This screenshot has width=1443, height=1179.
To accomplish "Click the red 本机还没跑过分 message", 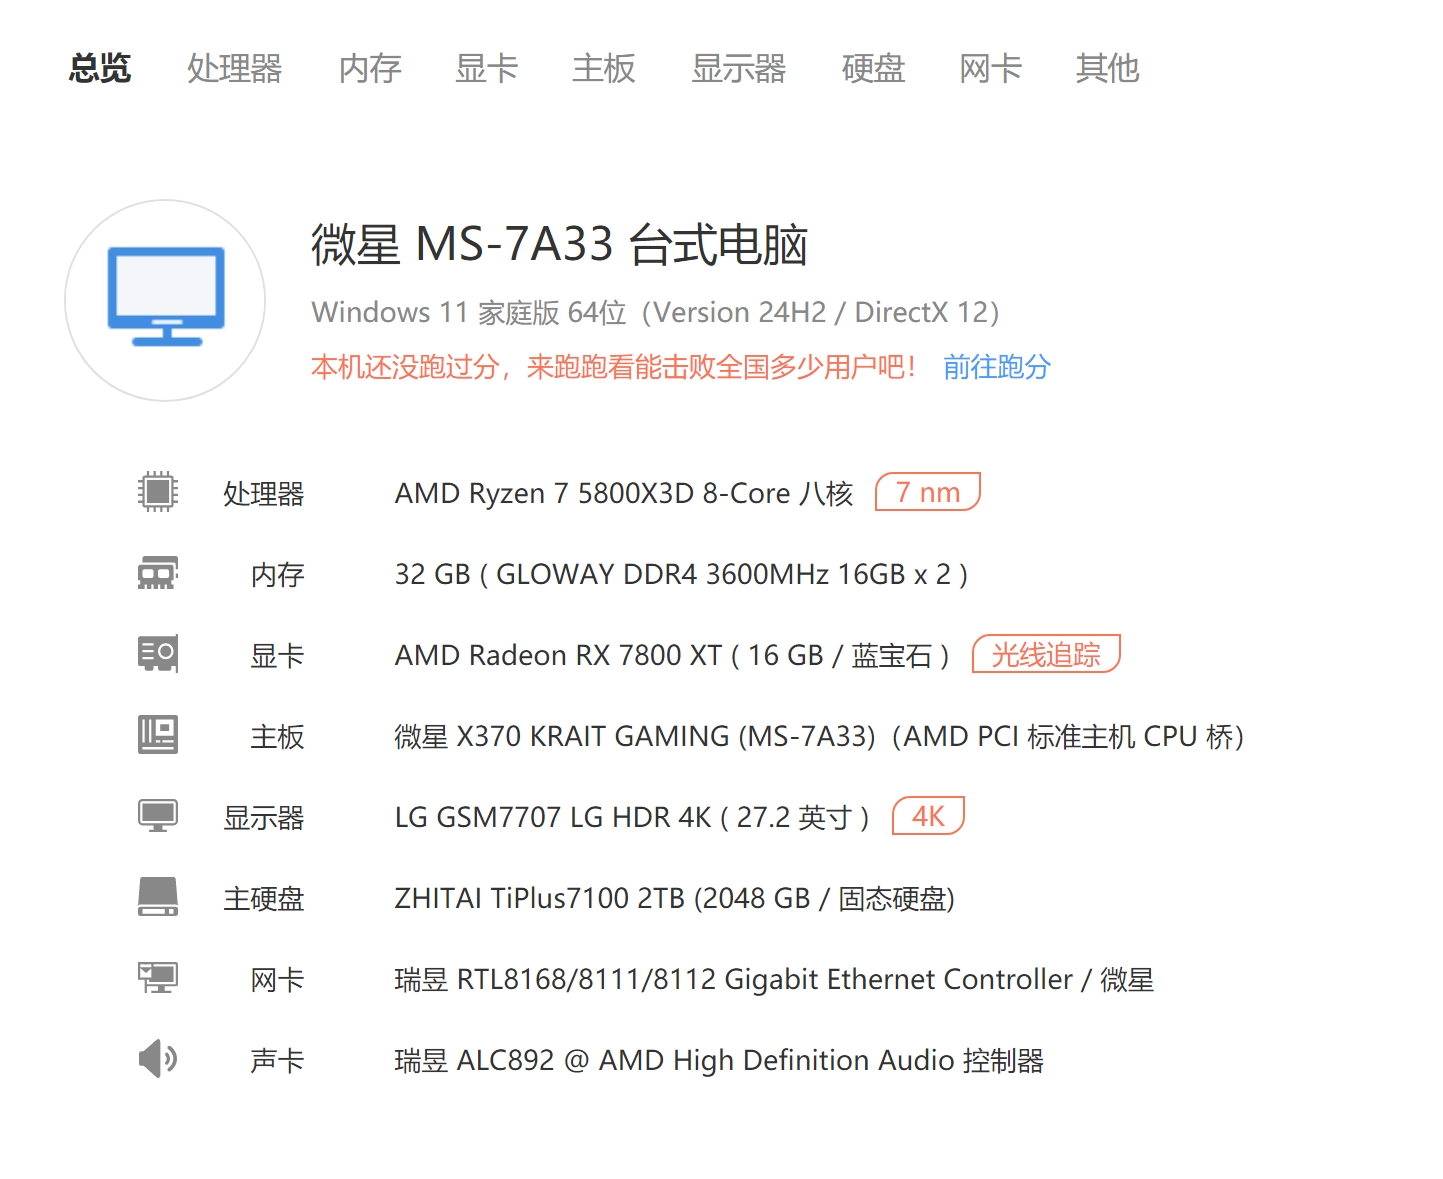I will coord(613,367).
